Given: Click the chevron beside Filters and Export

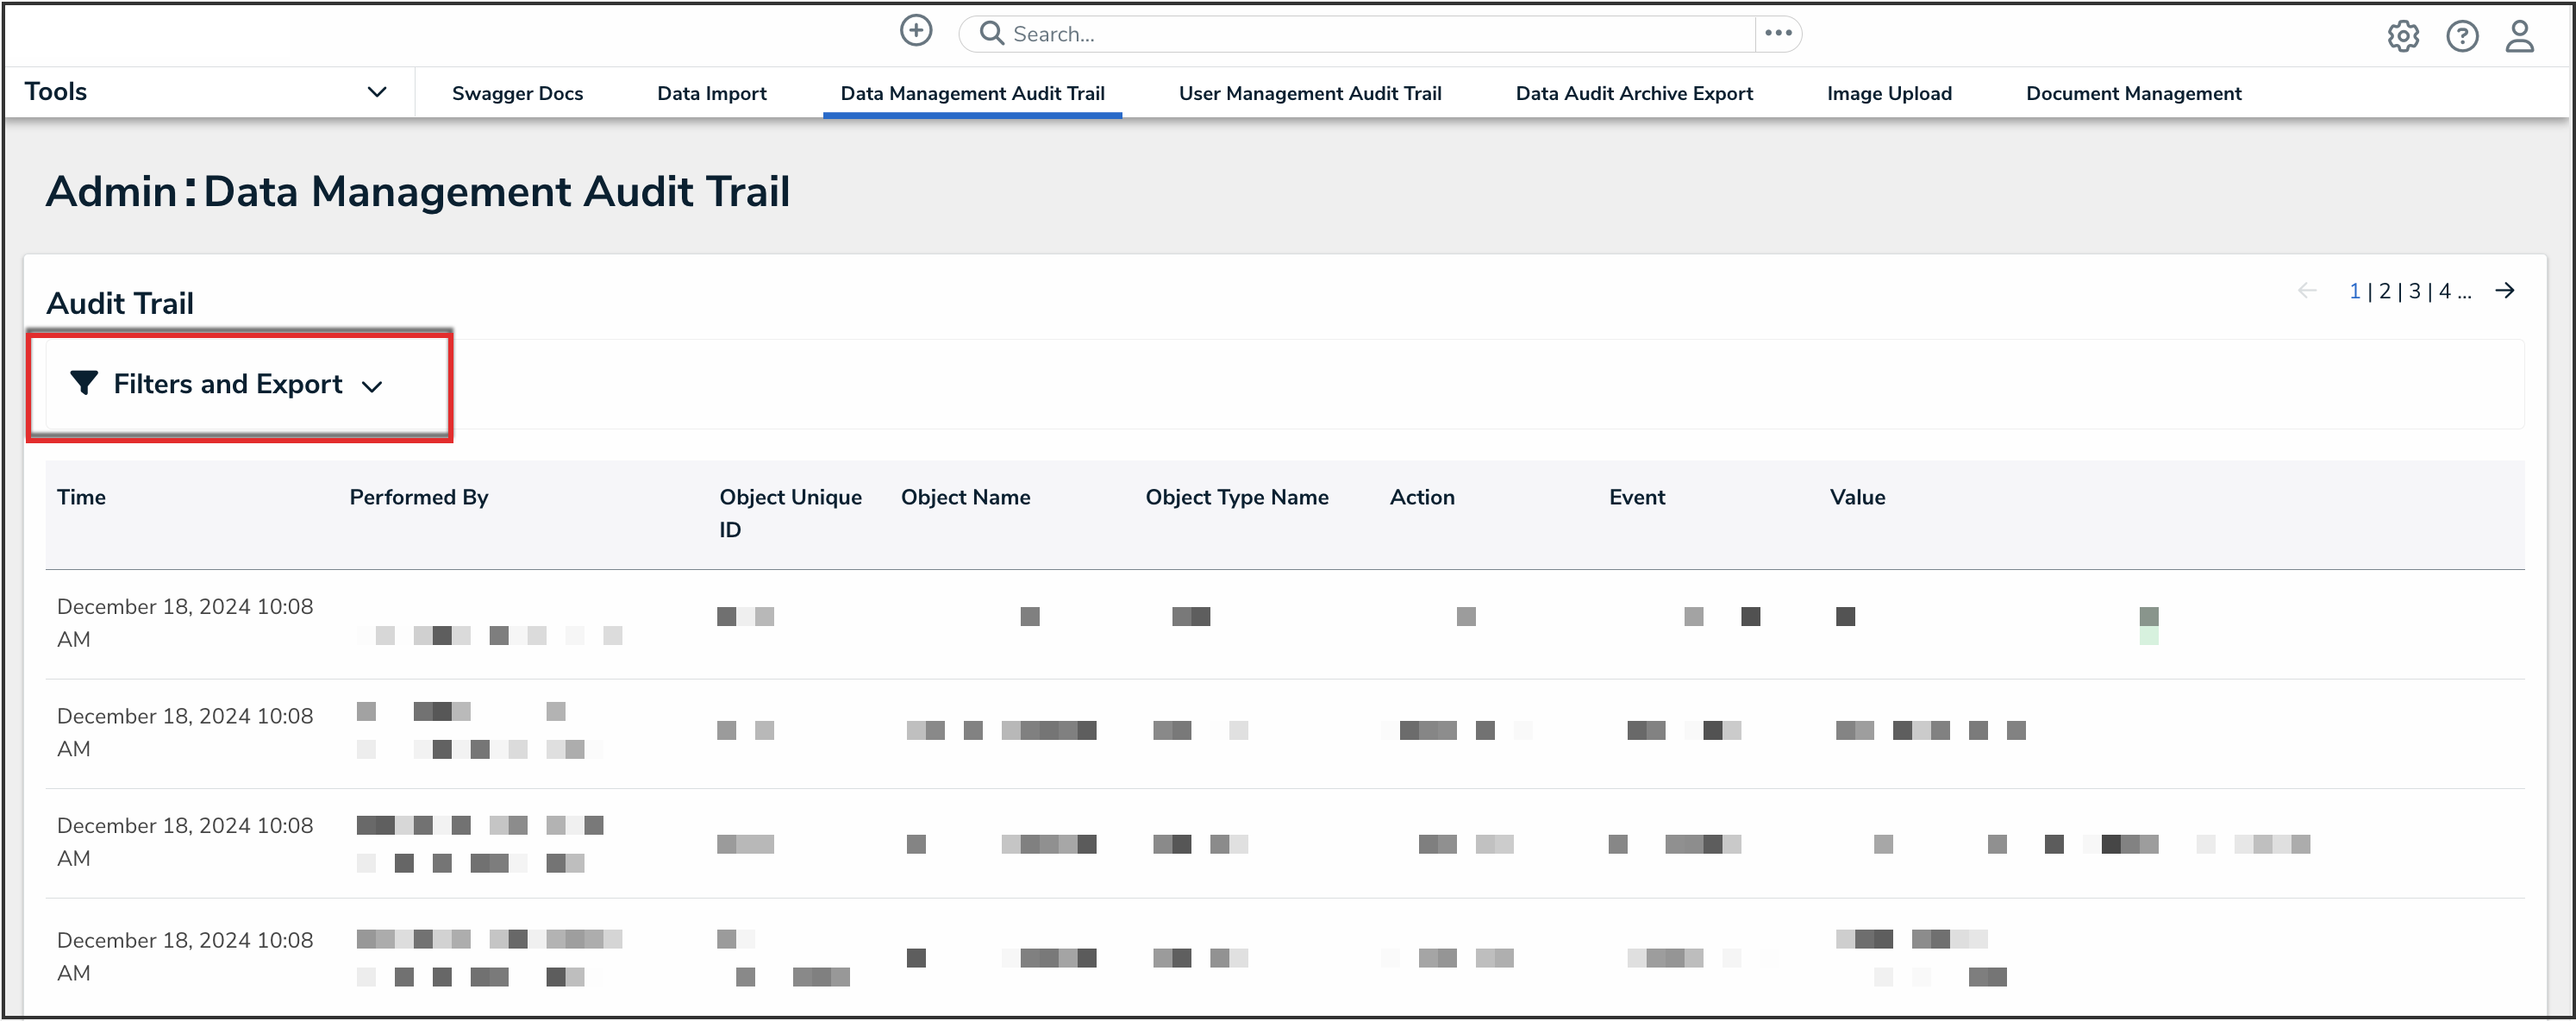Looking at the screenshot, I should (372, 386).
